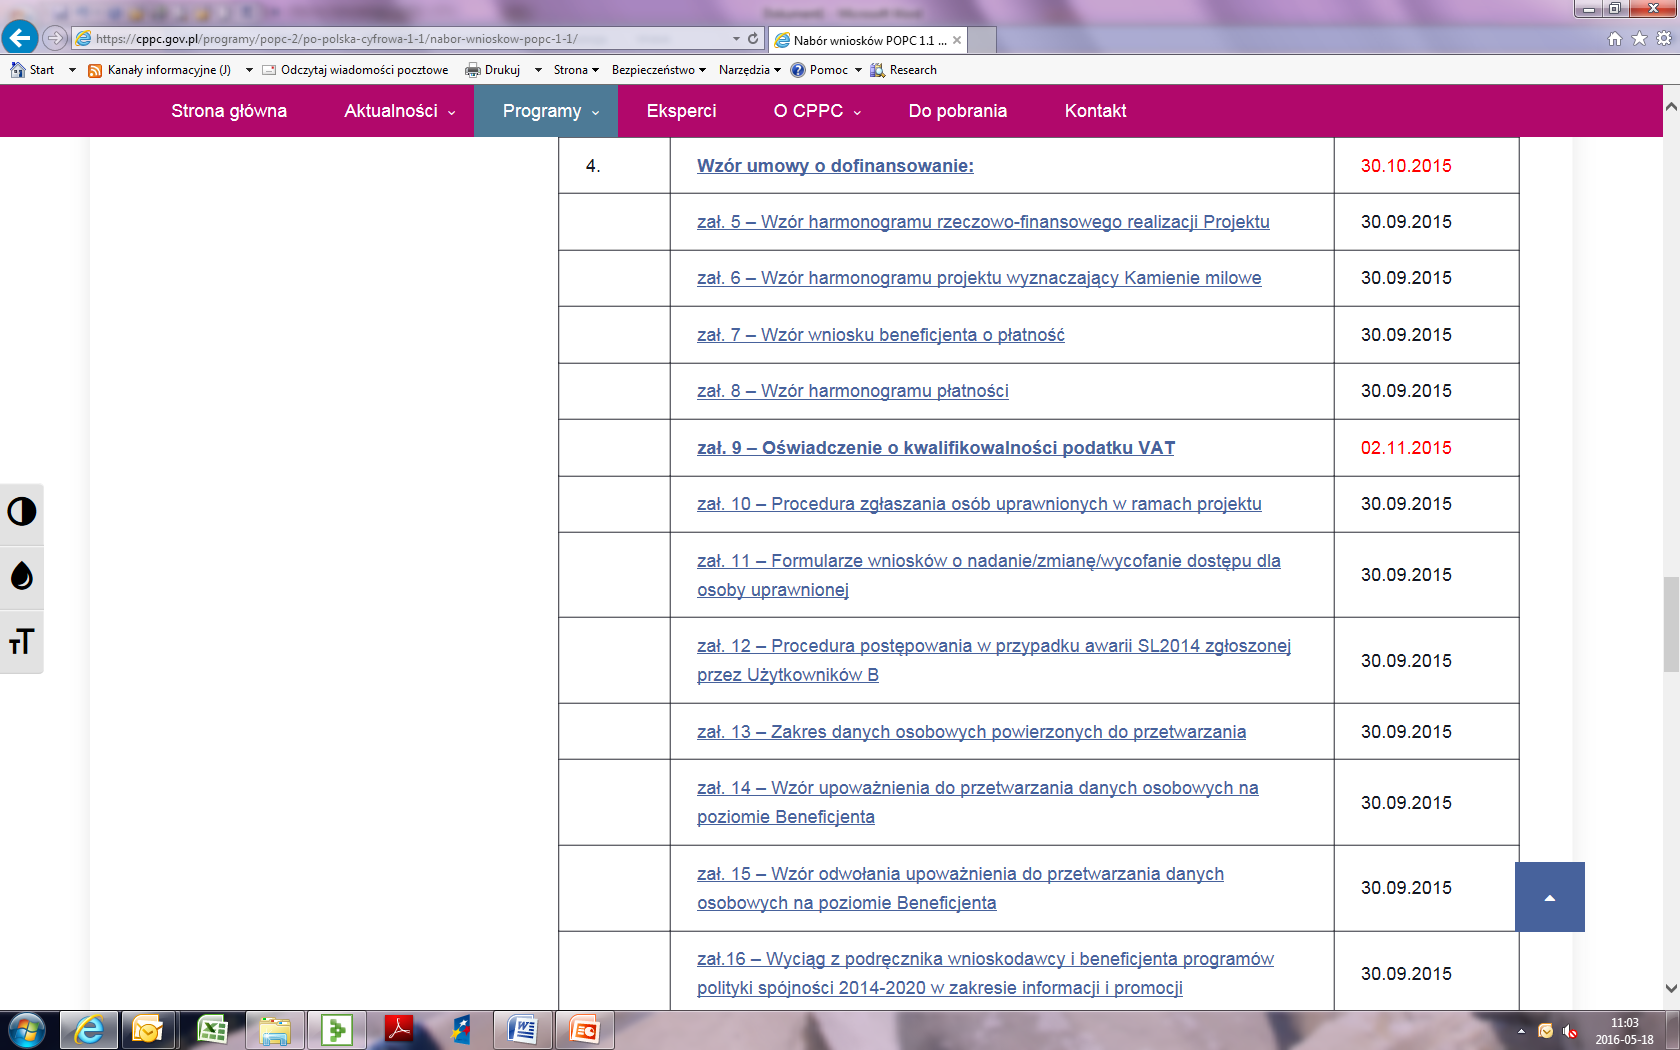Screen dimensions: 1680x1050
Task: Open the Kontakt navigation item
Action: (1095, 111)
